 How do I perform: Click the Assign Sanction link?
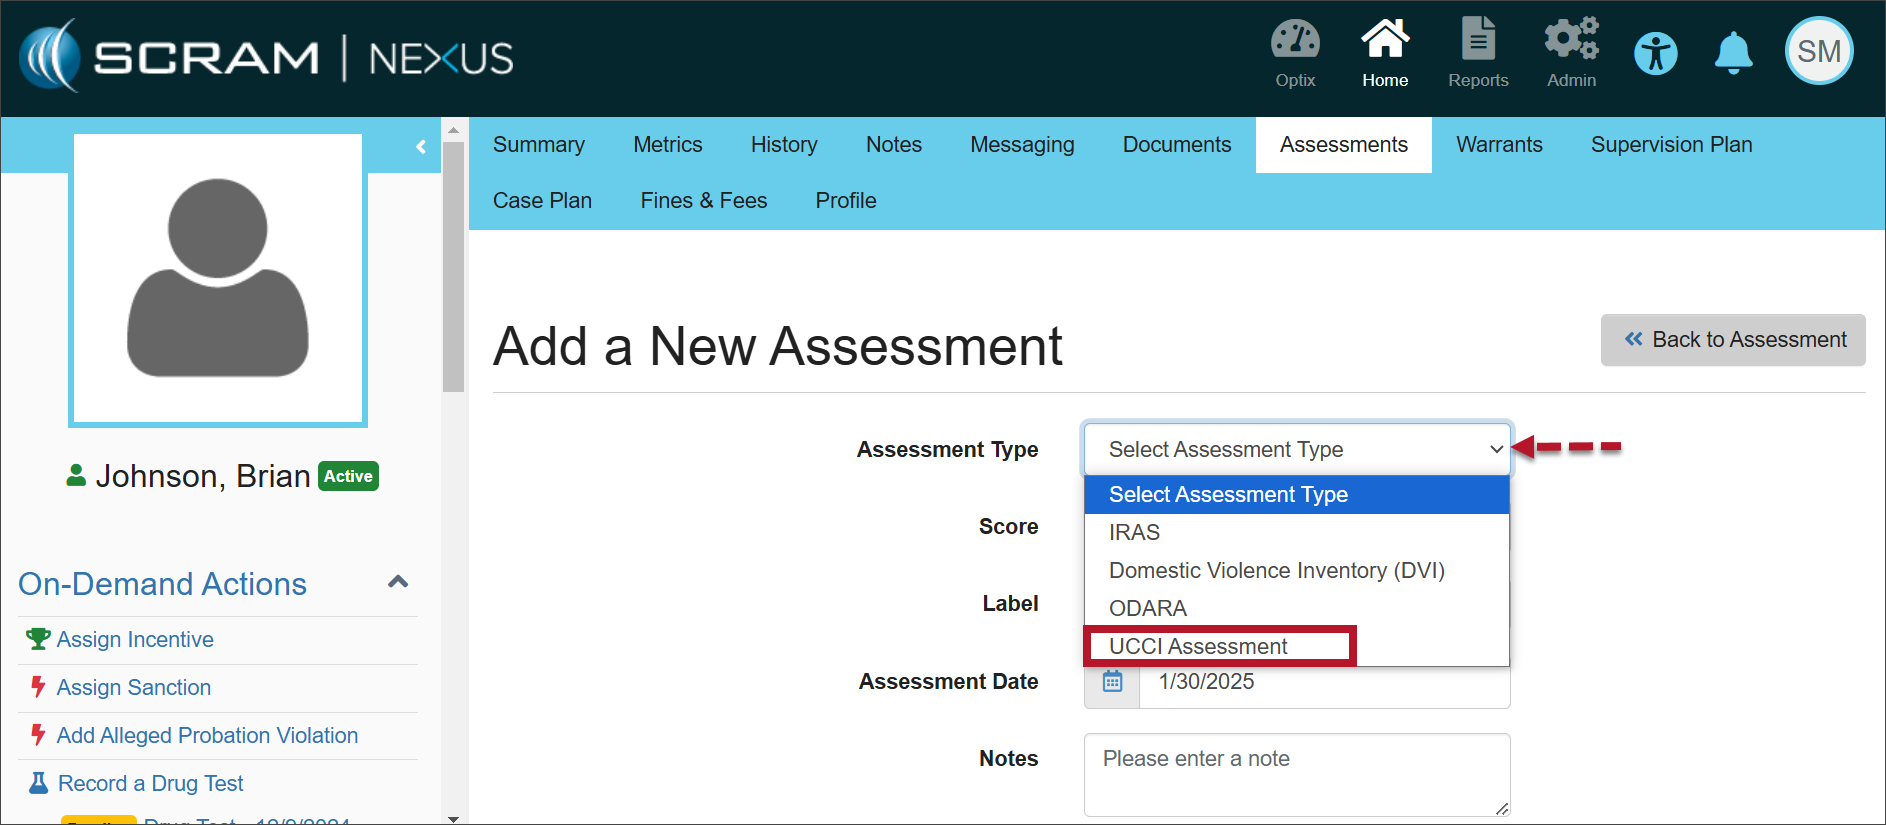click(x=134, y=688)
